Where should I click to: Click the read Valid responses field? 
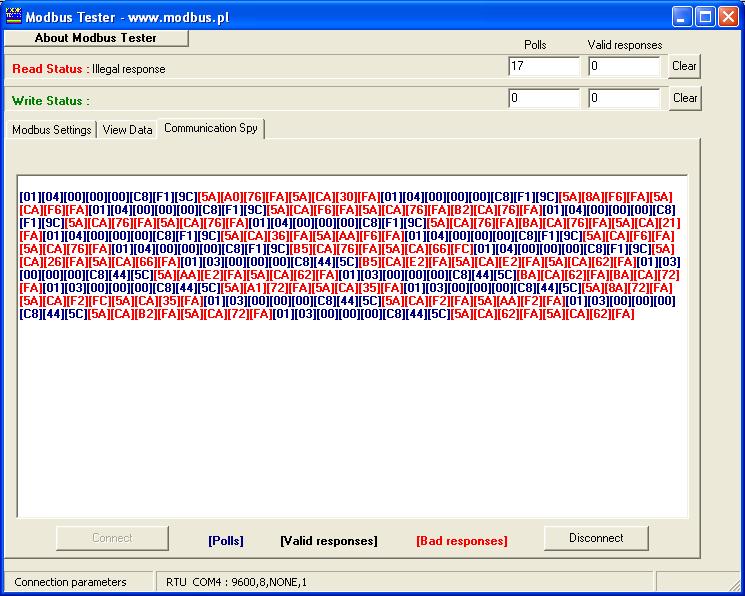click(x=624, y=66)
